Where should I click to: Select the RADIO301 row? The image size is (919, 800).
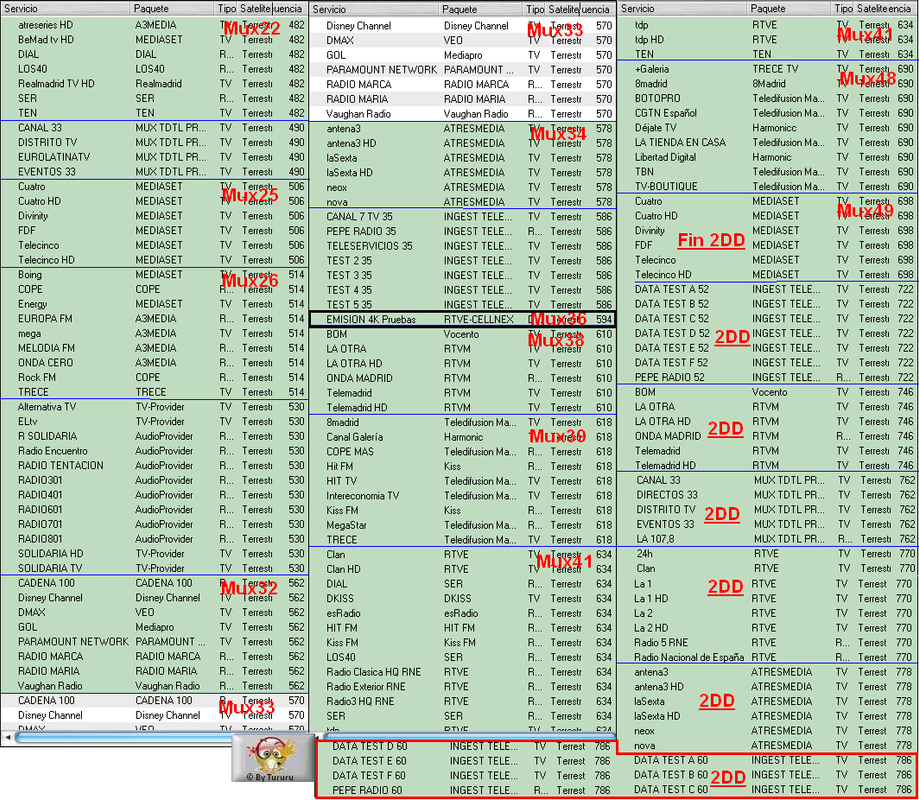(x=154, y=480)
